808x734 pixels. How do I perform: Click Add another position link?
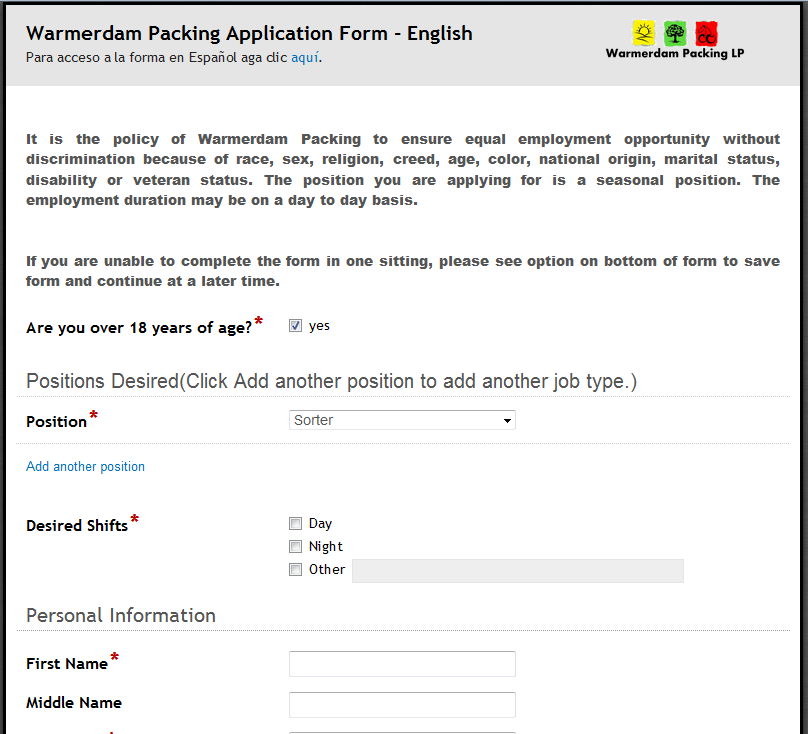pos(86,466)
